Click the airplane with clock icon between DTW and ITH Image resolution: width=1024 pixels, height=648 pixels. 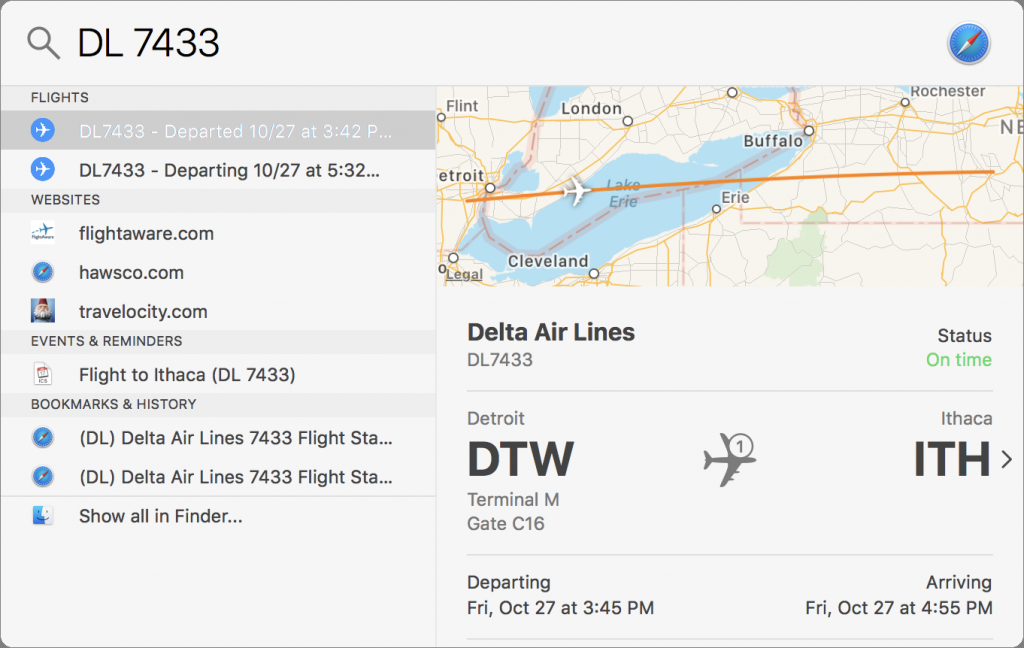tap(730, 458)
